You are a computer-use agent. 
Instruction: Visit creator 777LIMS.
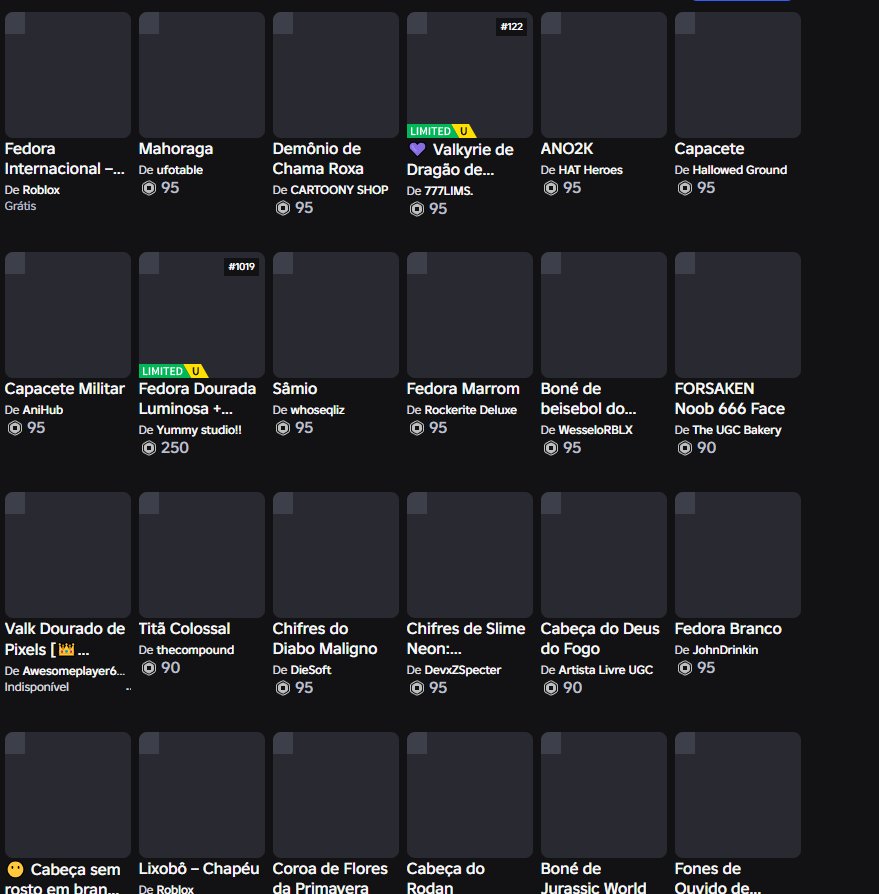coord(449,191)
